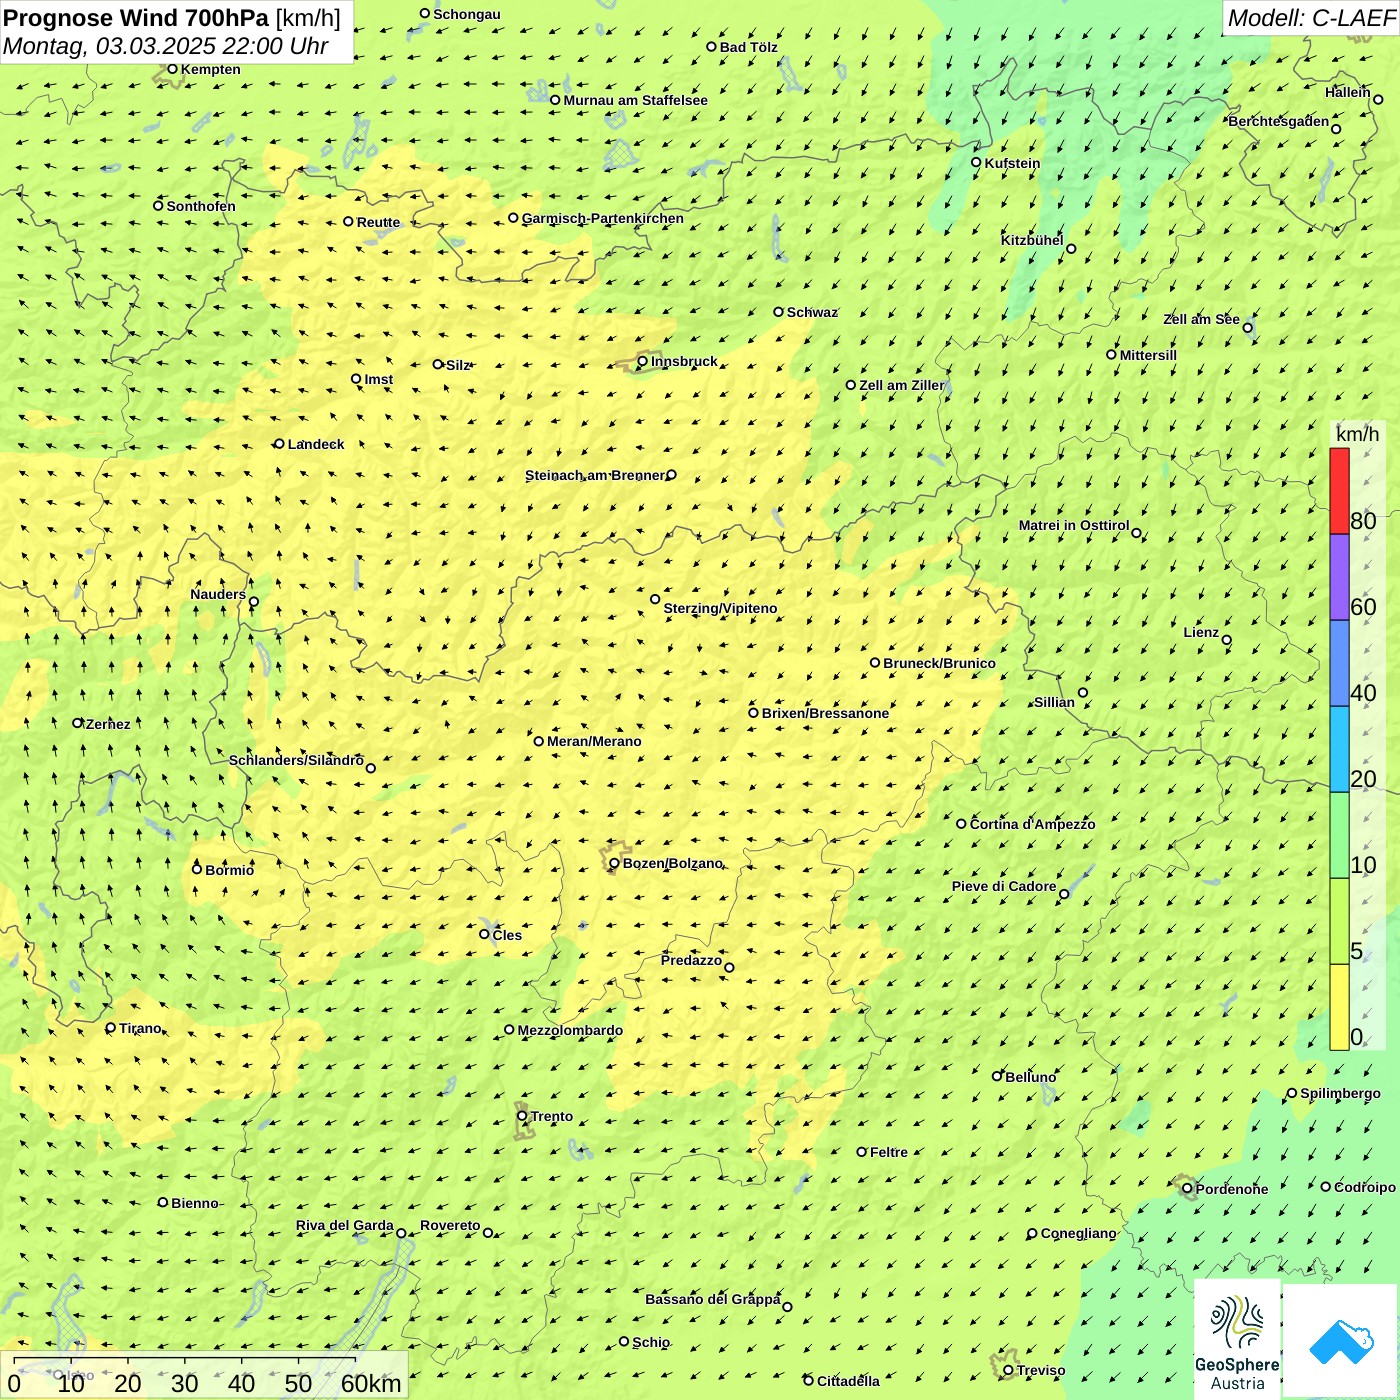
Task: Click the Nauders location circle
Action: 254,602
